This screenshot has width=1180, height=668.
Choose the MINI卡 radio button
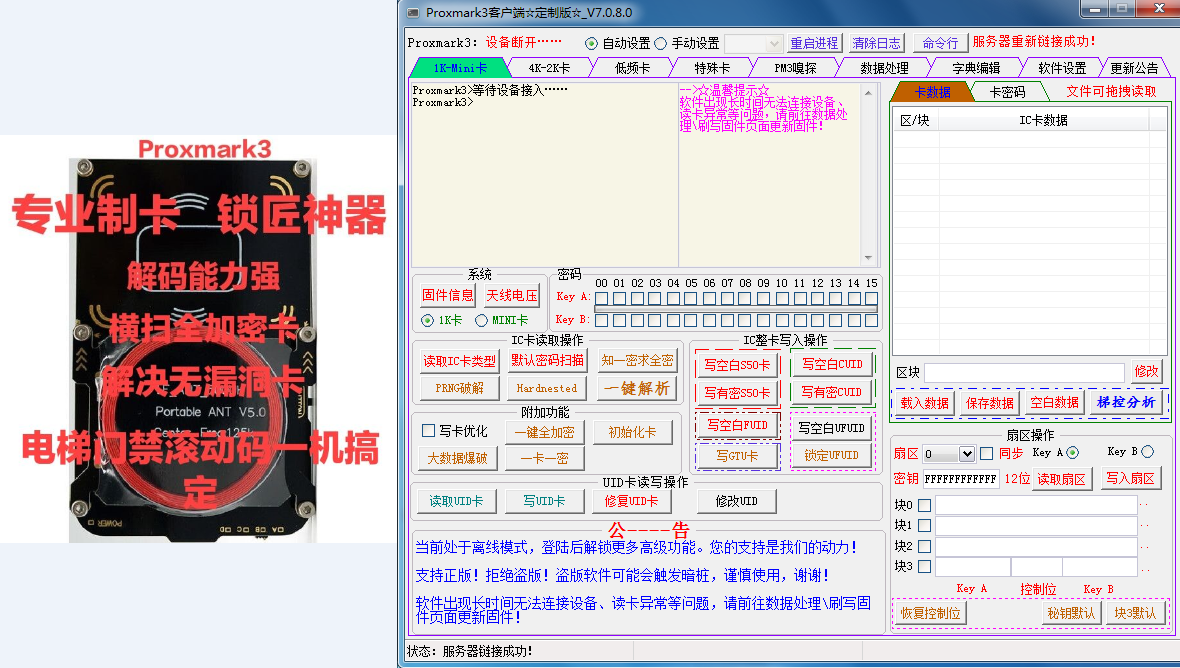(x=482, y=320)
